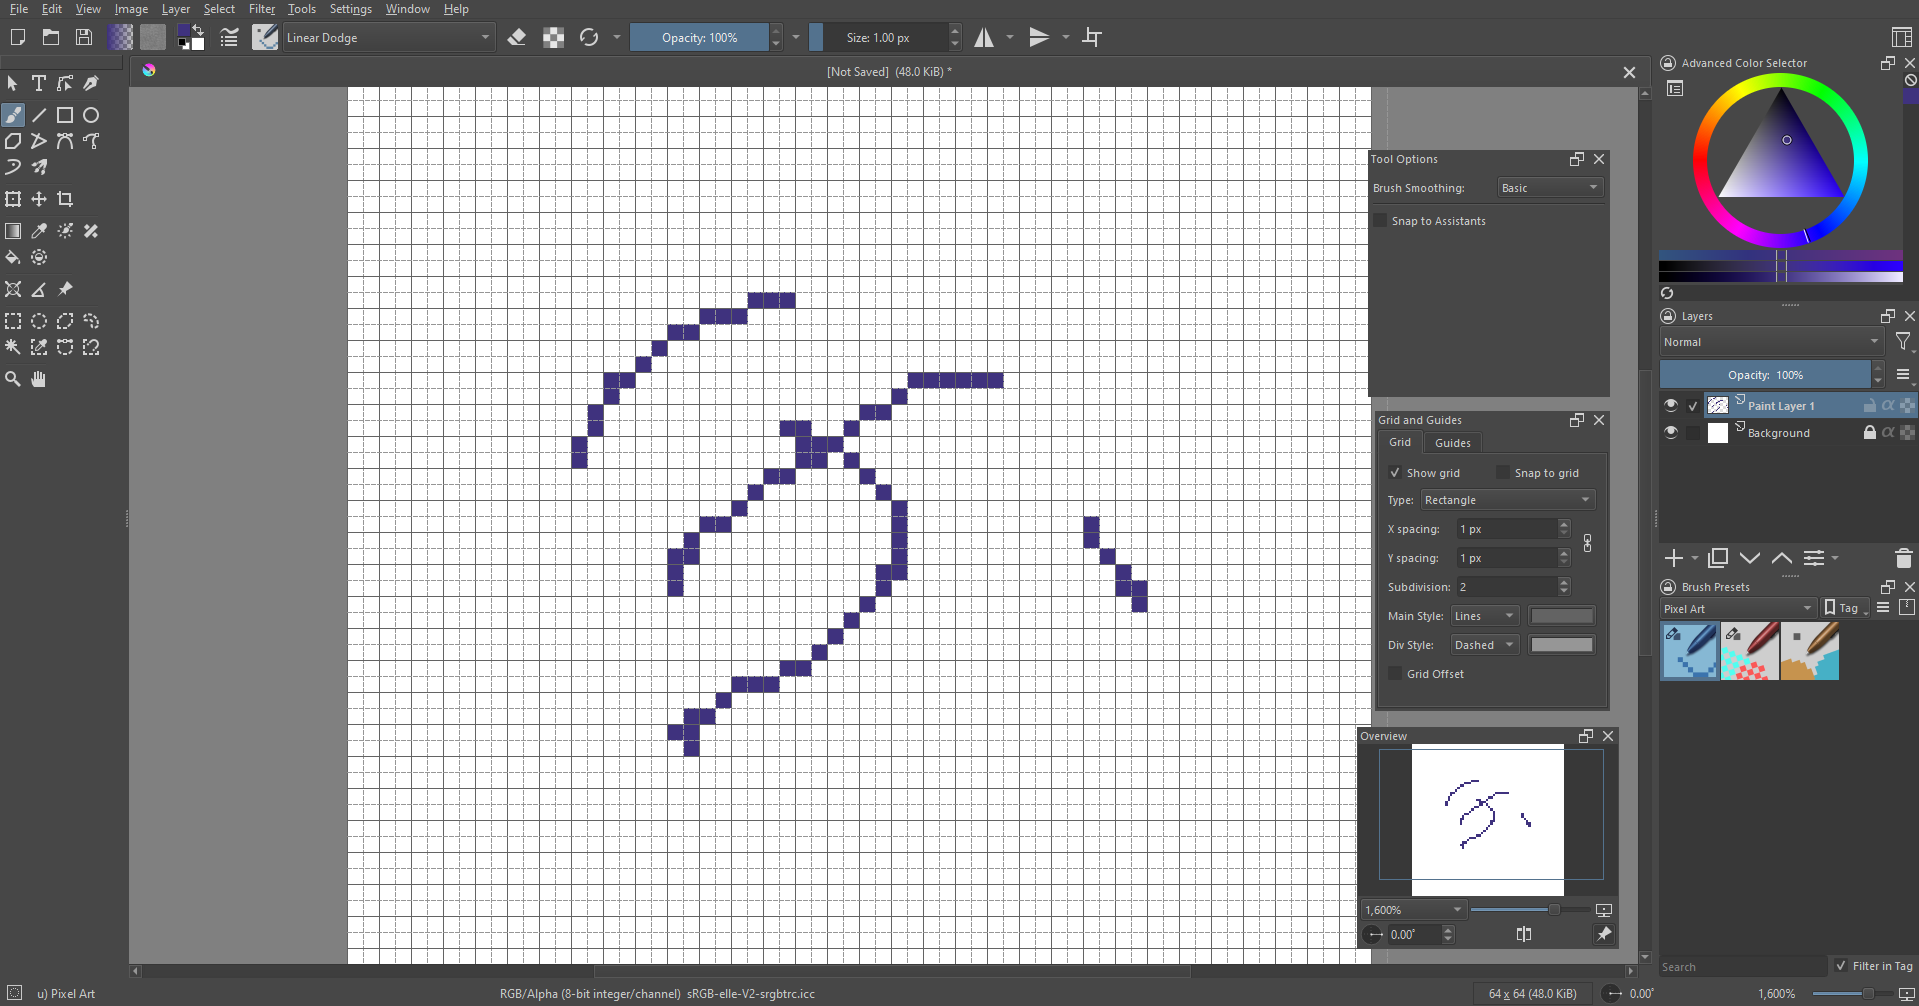
Task: Select Paint Layer 1 in layers list
Action: [1780, 406]
